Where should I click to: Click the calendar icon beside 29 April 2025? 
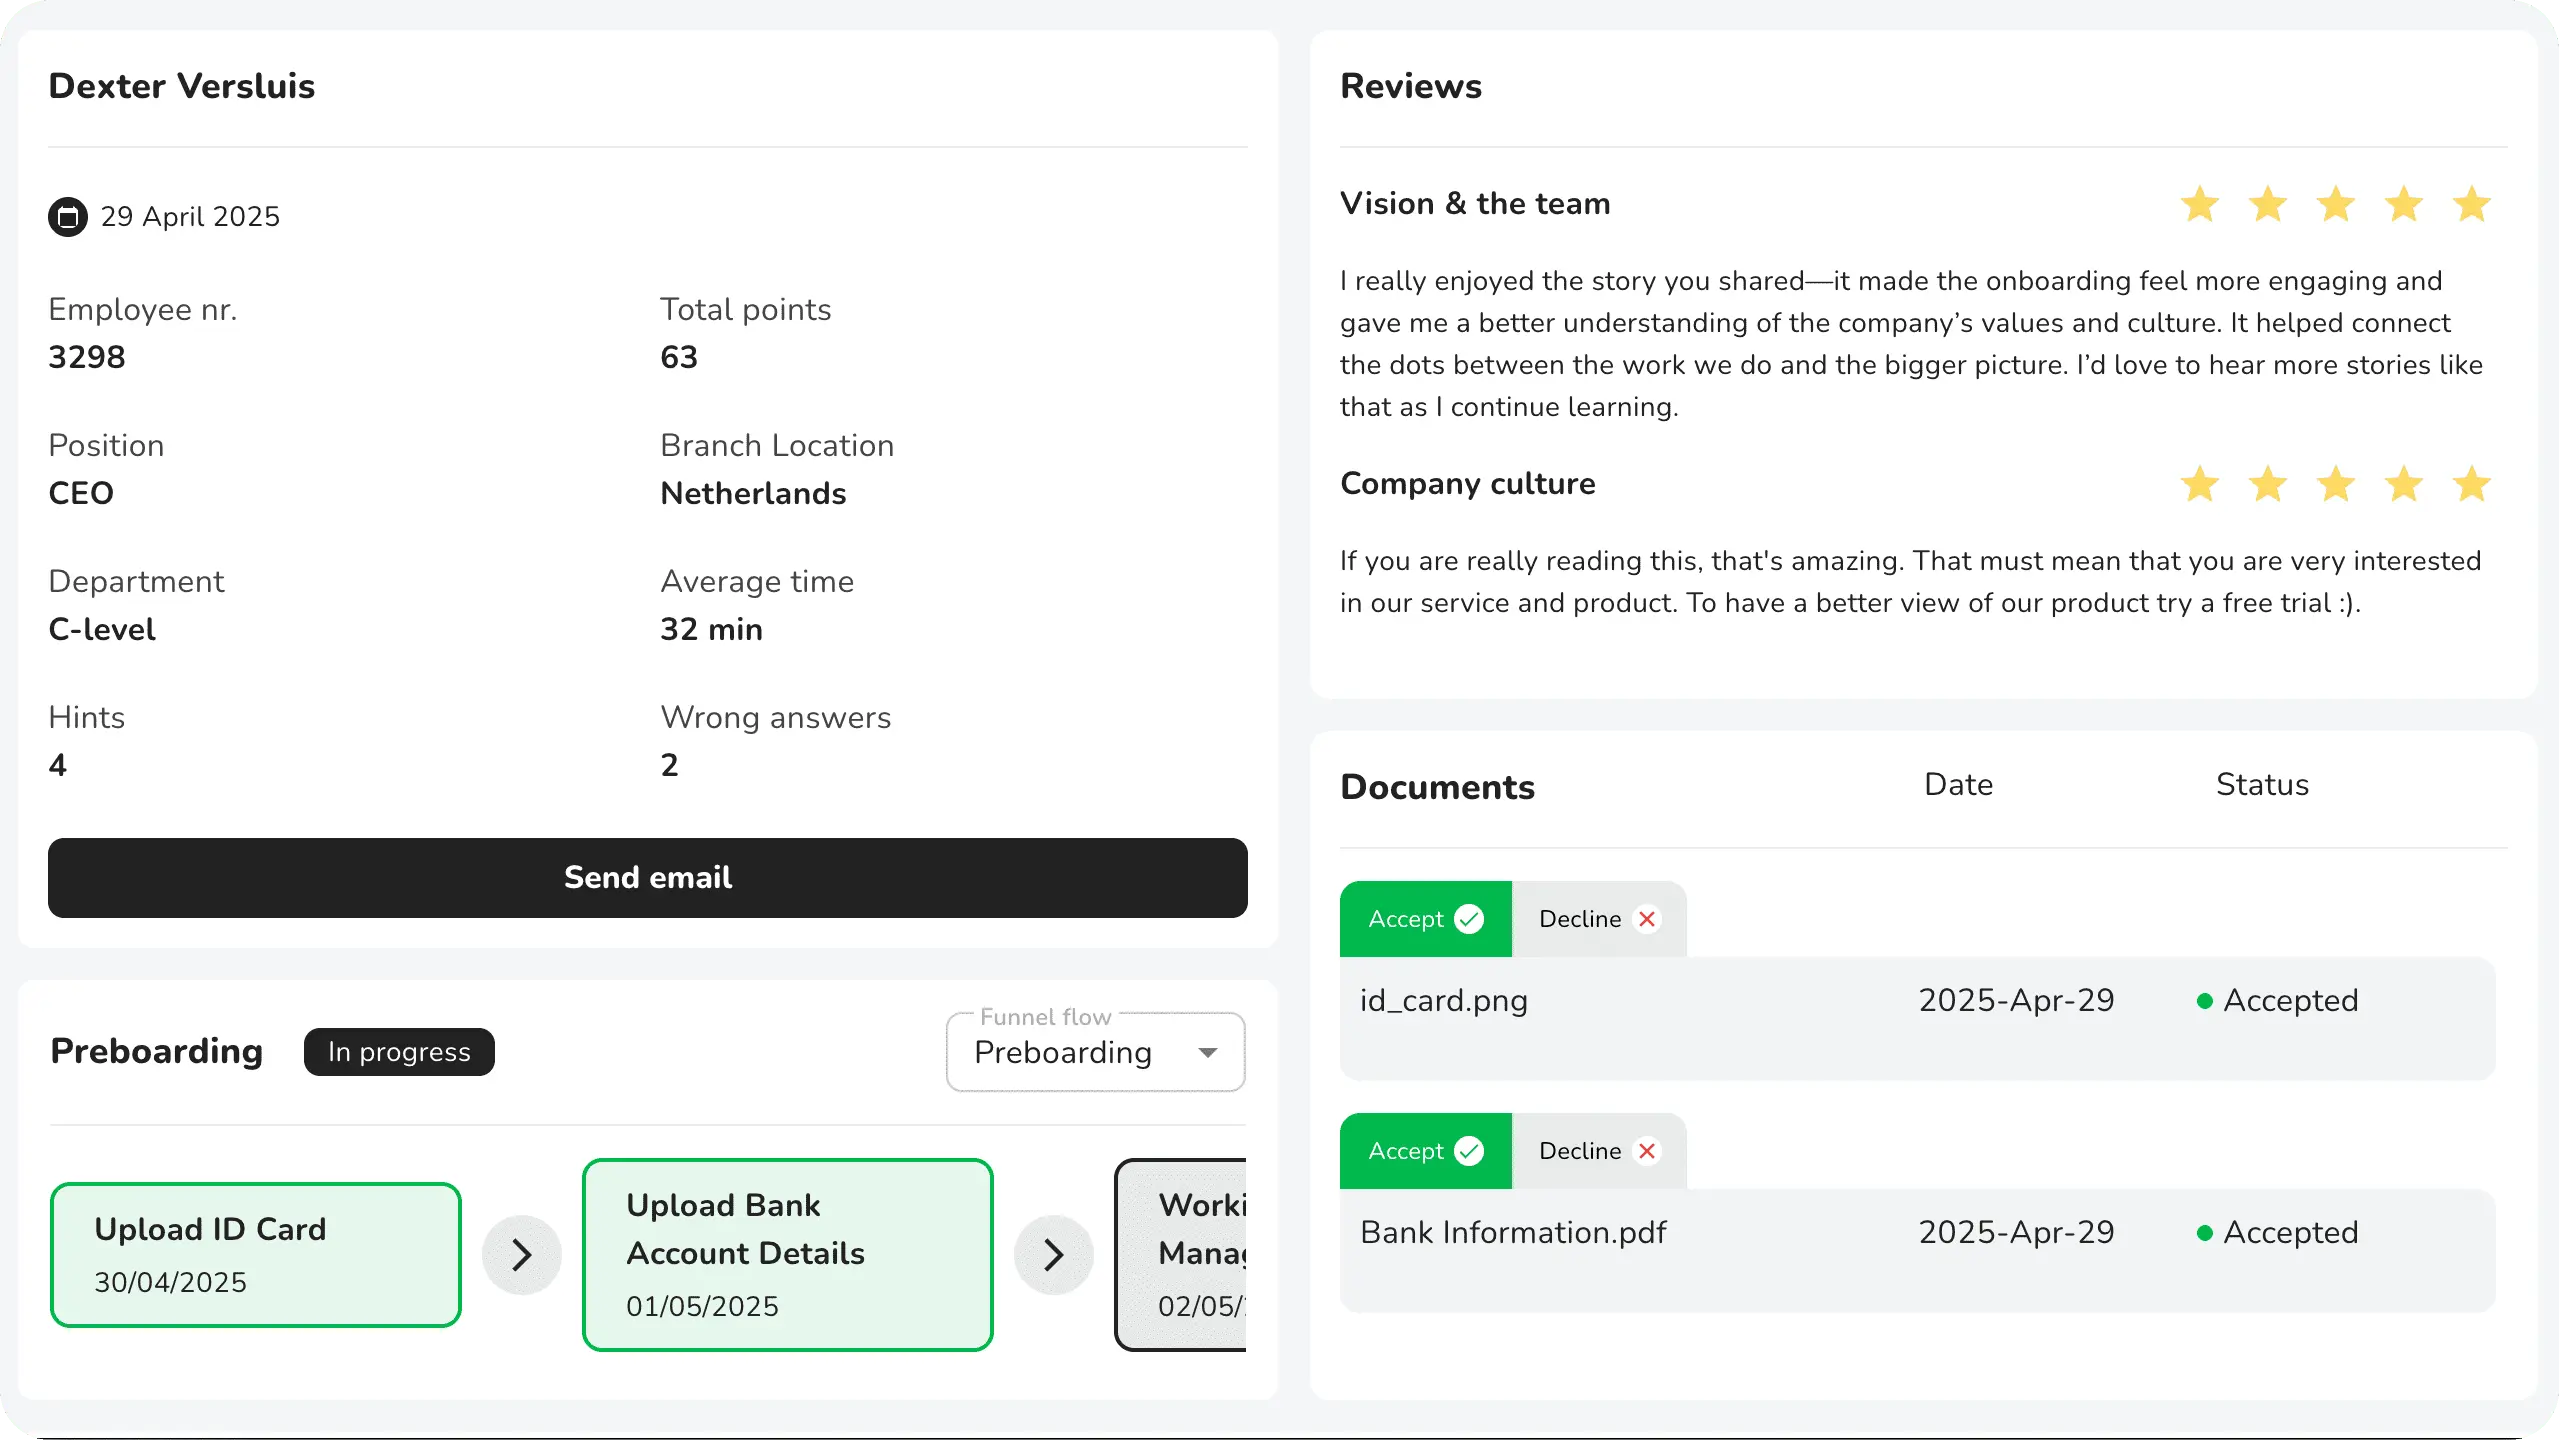pyautogui.click(x=68, y=217)
